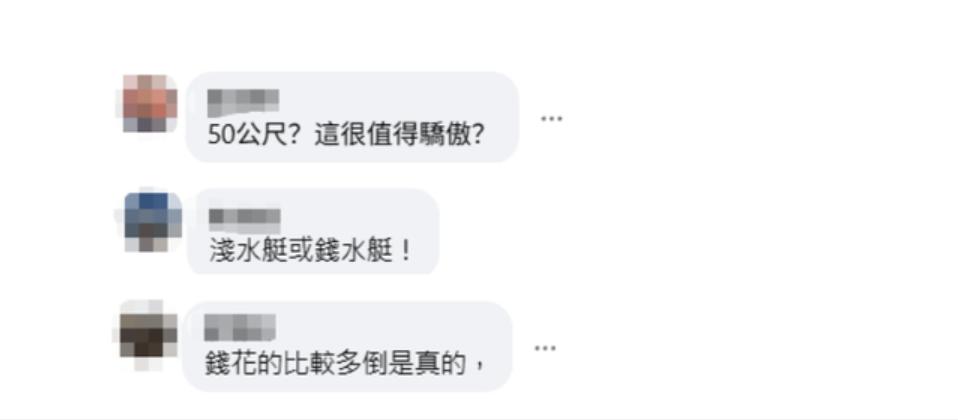
Task: Open profile name above 50公尺 comment
Action: [243, 103]
